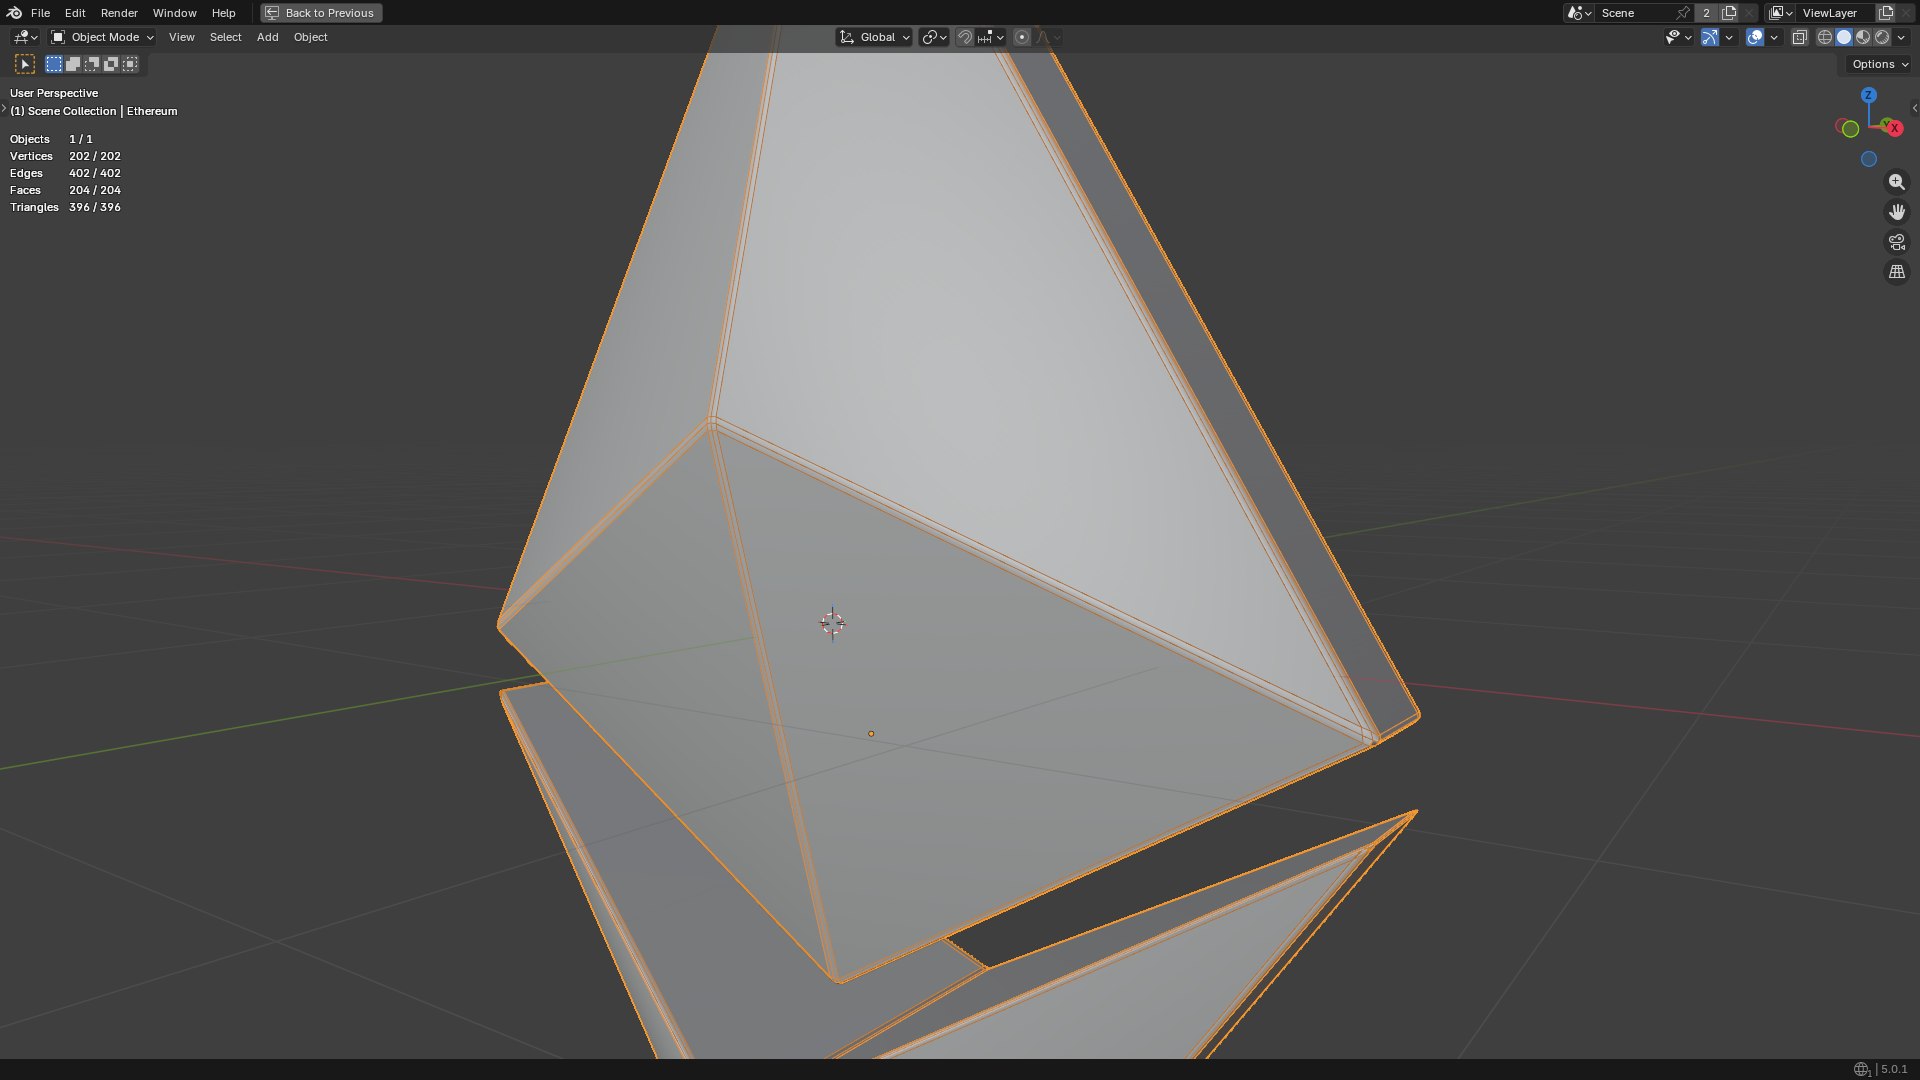1920x1080 pixels.
Task: Pin the scene with the pin icon
Action: point(1682,13)
